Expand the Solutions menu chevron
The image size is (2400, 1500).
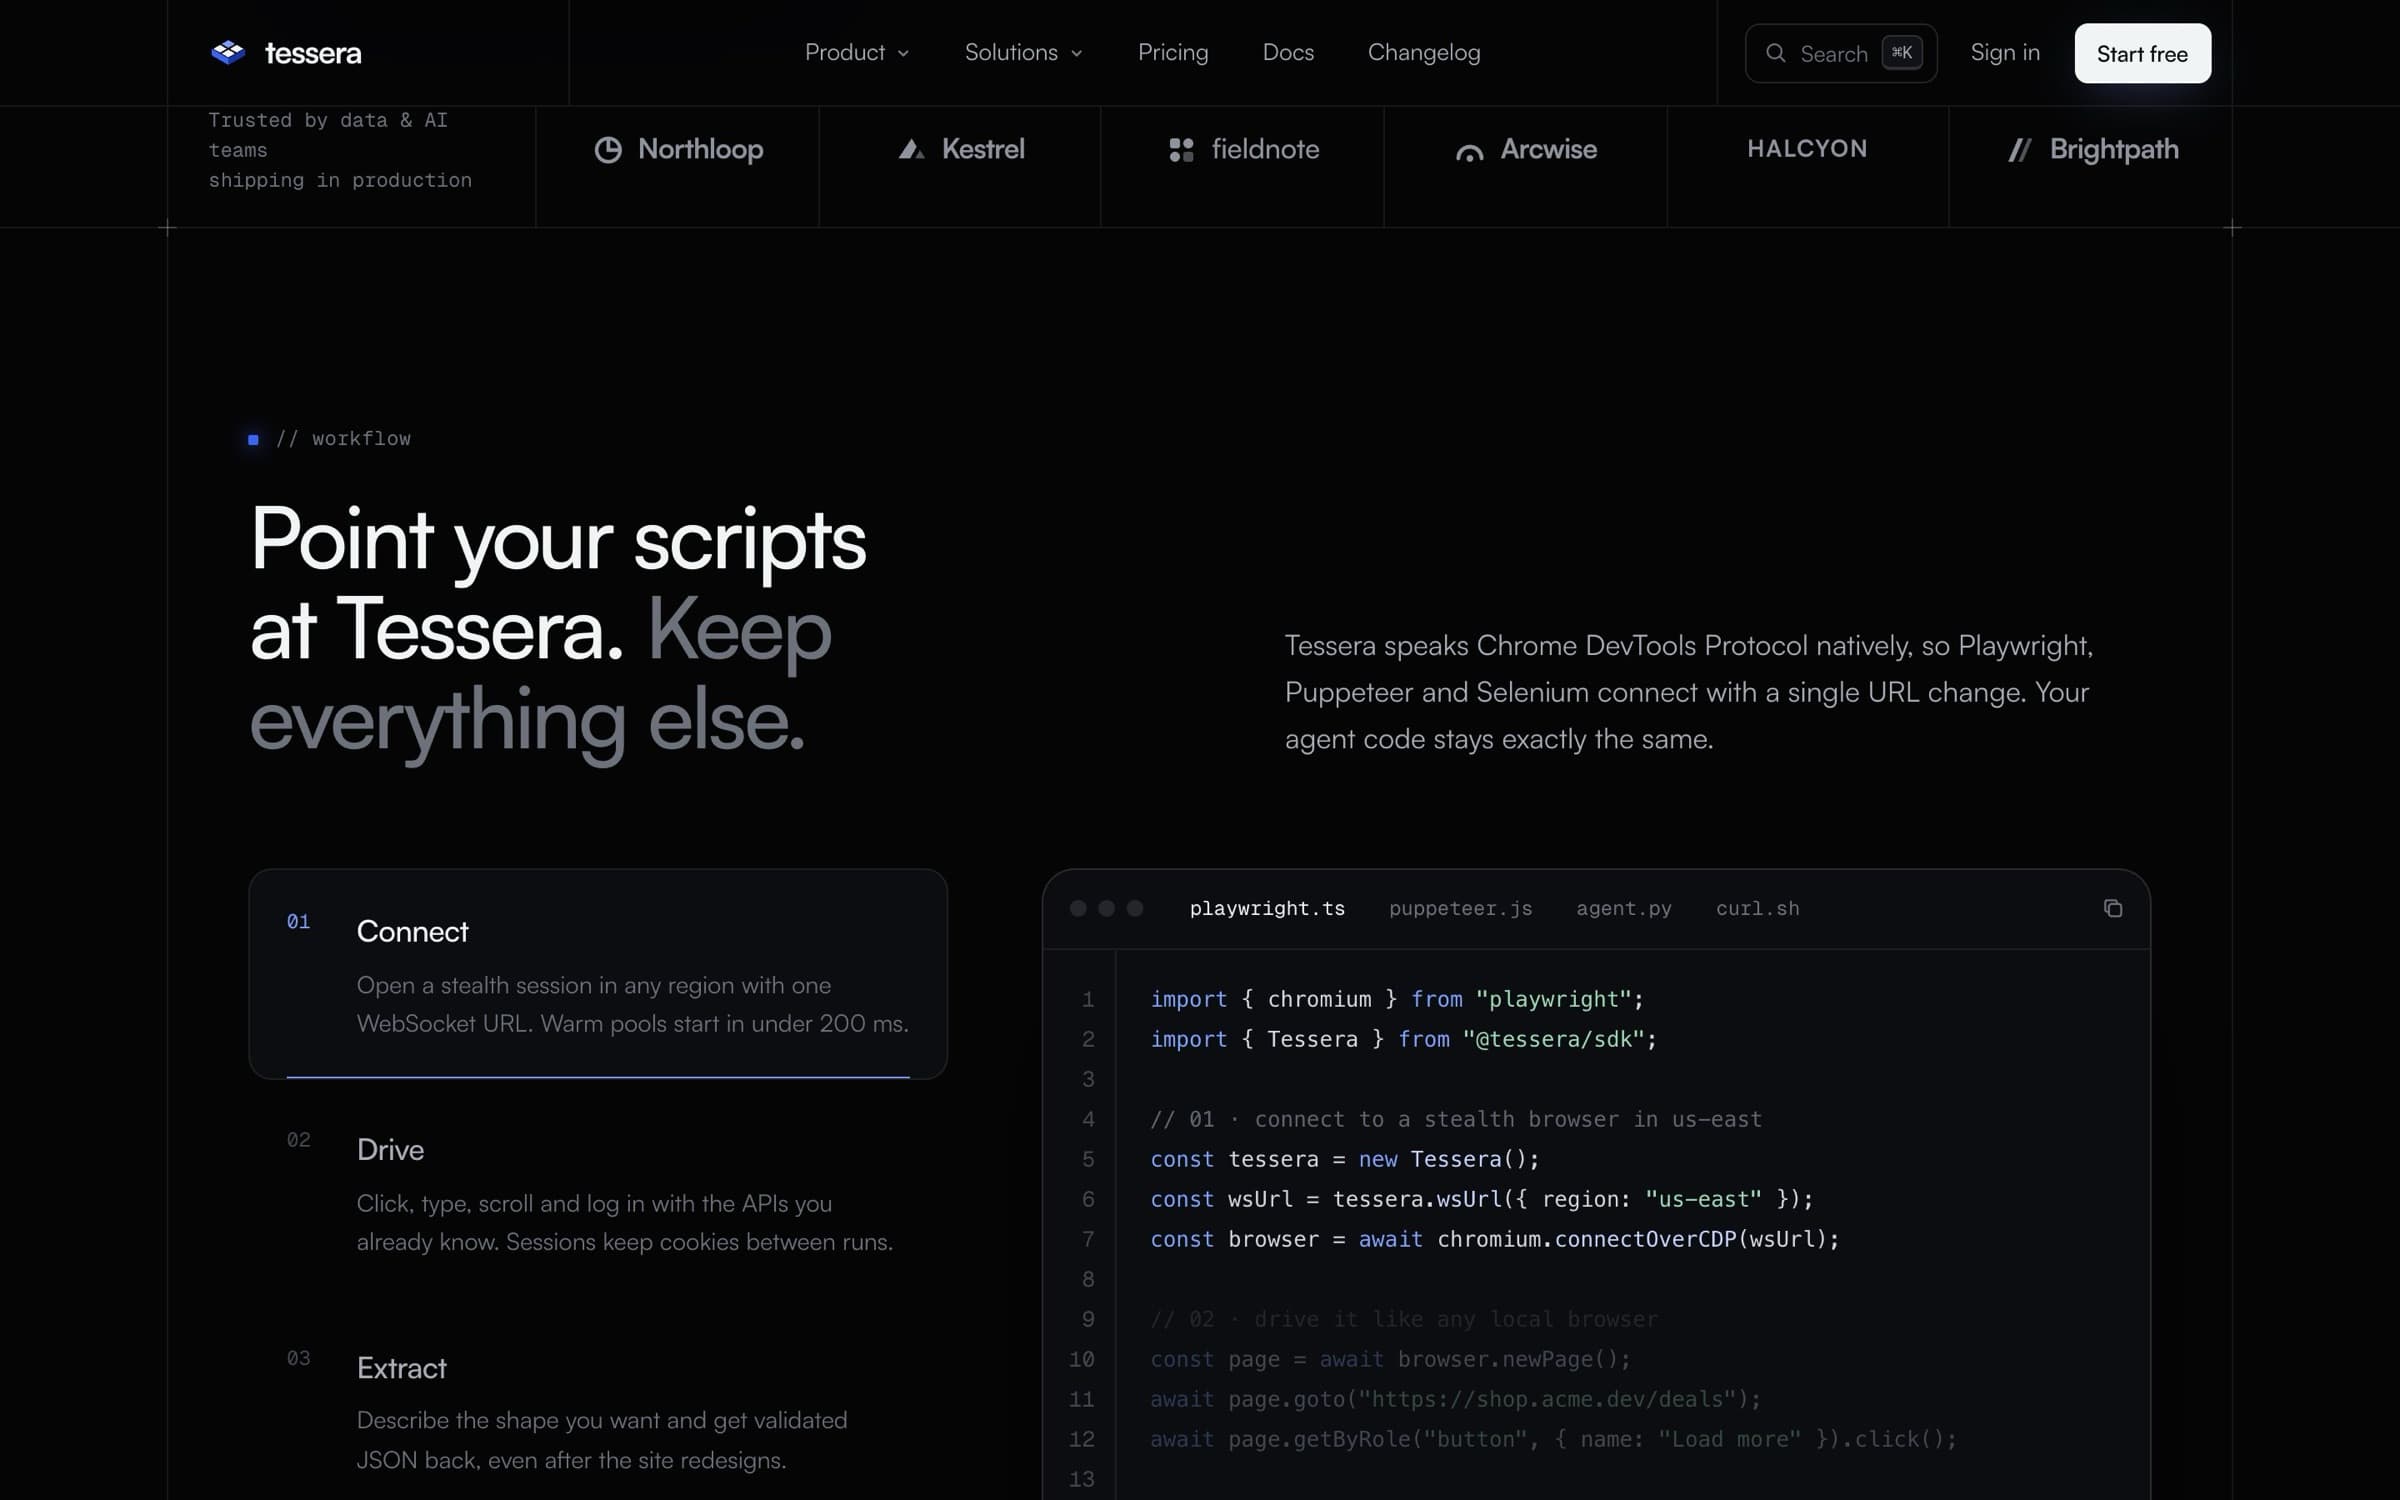pyautogui.click(x=1076, y=54)
